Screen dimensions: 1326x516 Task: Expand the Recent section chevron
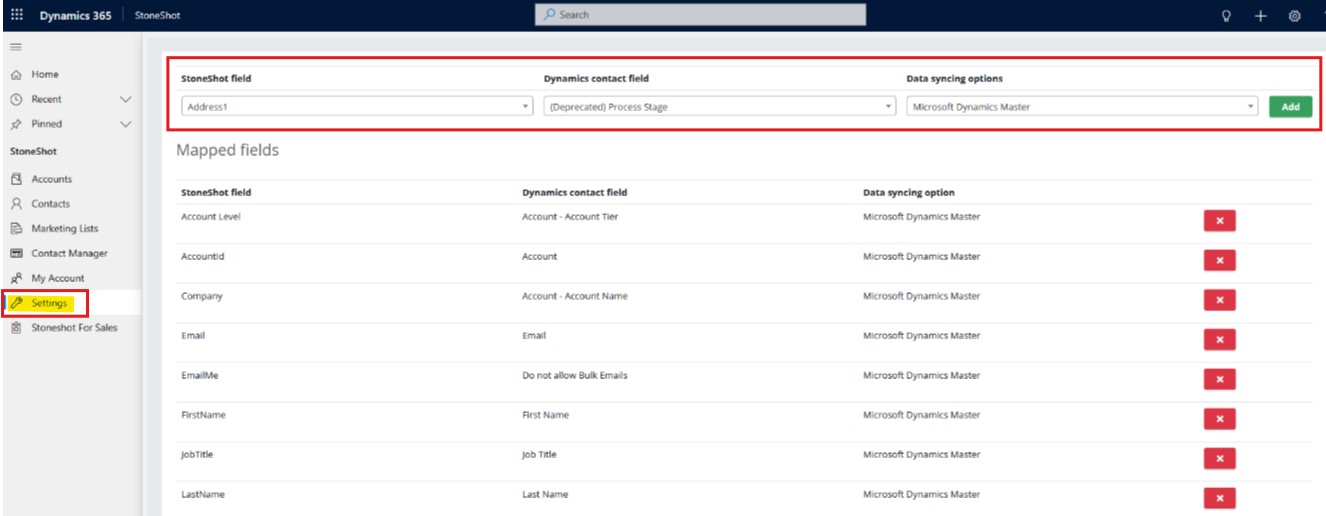pos(125,99)
